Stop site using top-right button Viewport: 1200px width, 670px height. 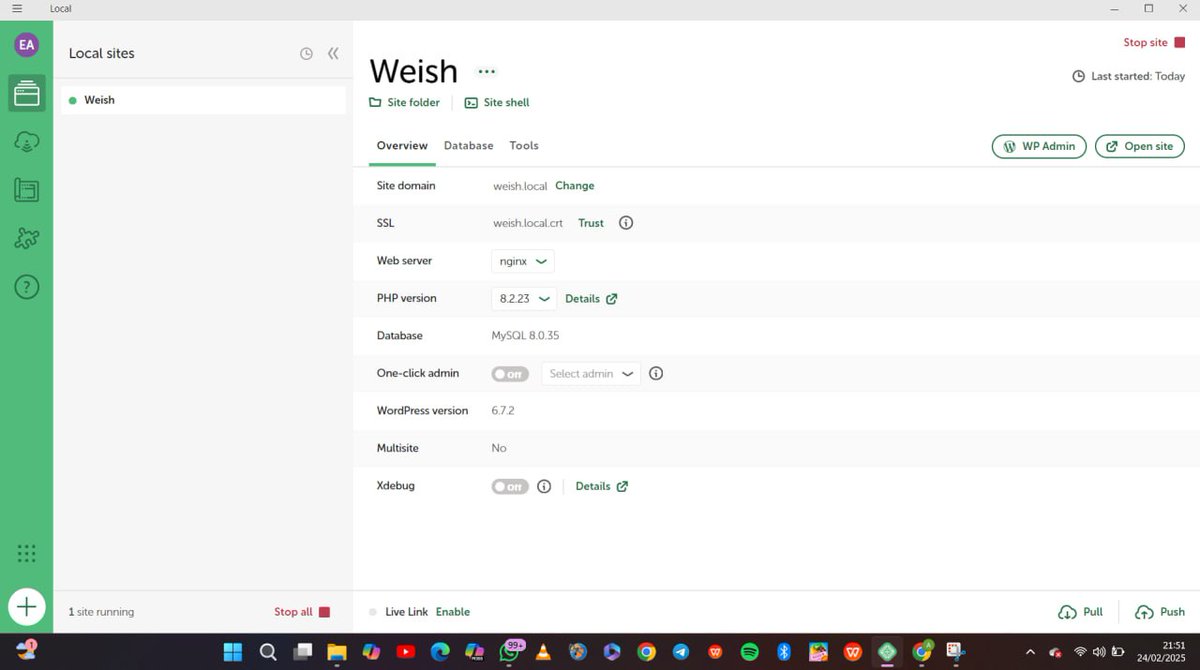tap(1154, 43)
